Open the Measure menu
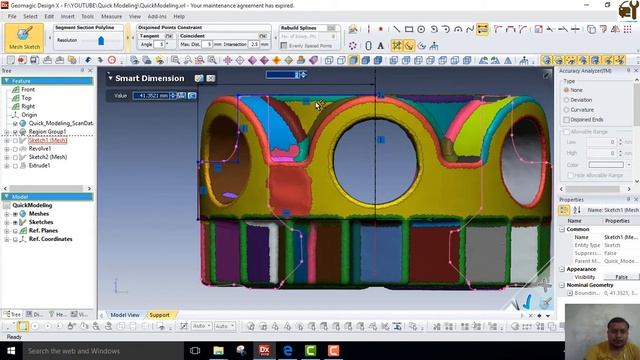640x360 pixels. (111, 16)
